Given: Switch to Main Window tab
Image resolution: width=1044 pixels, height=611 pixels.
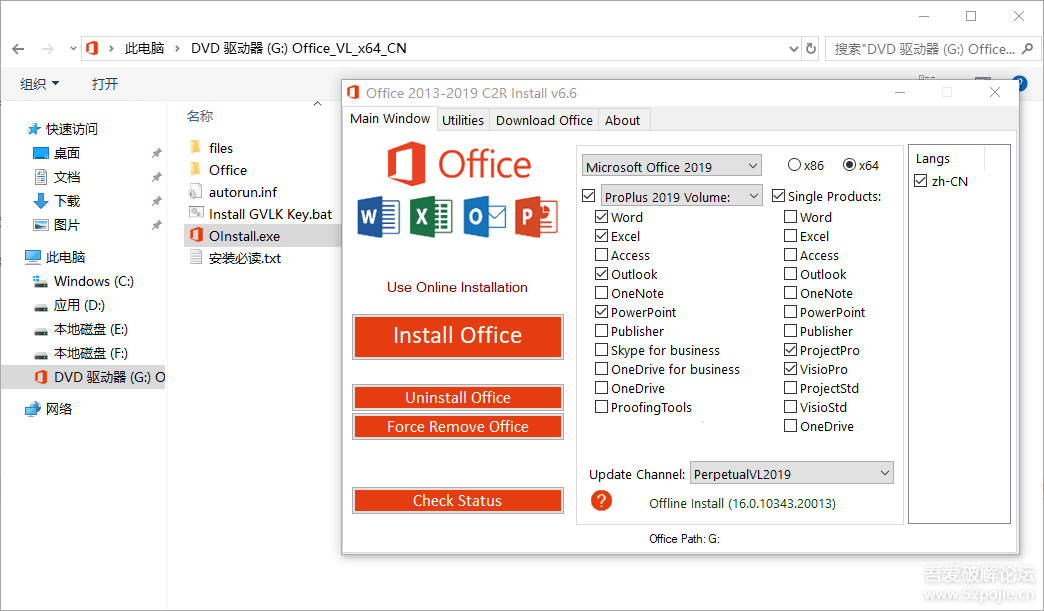Looking at the screenshot, I should click(x=390, y=118).
